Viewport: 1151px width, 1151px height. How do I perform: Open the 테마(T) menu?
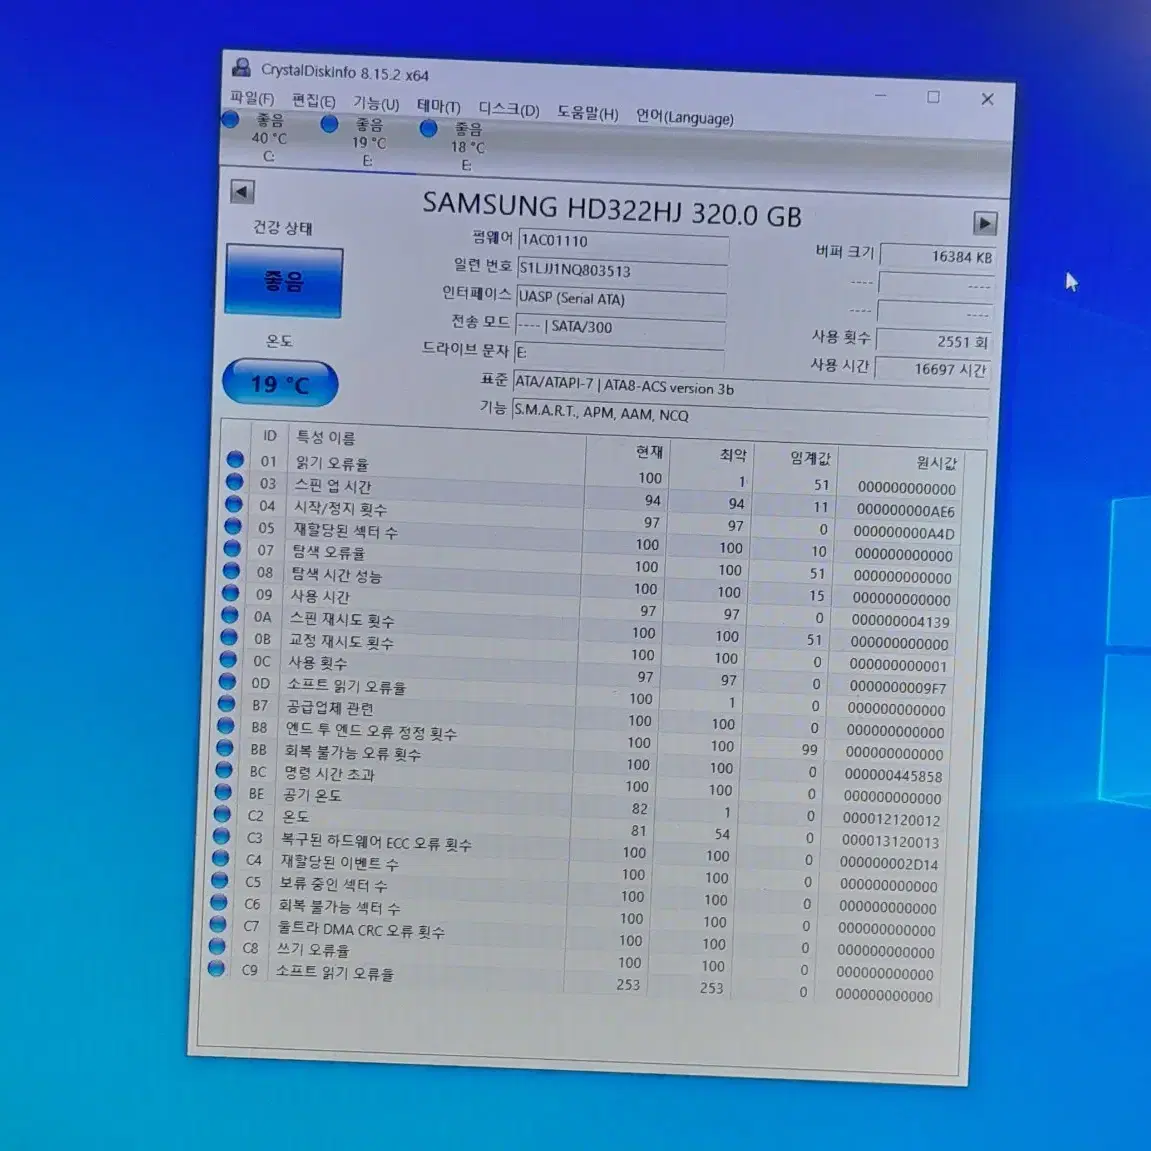click(x=438, y=106)
